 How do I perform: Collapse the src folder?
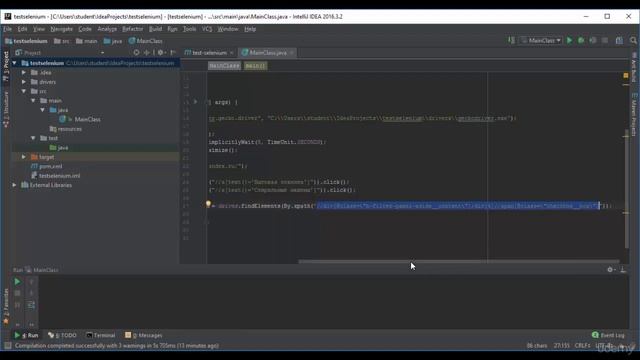coord(24,91)
